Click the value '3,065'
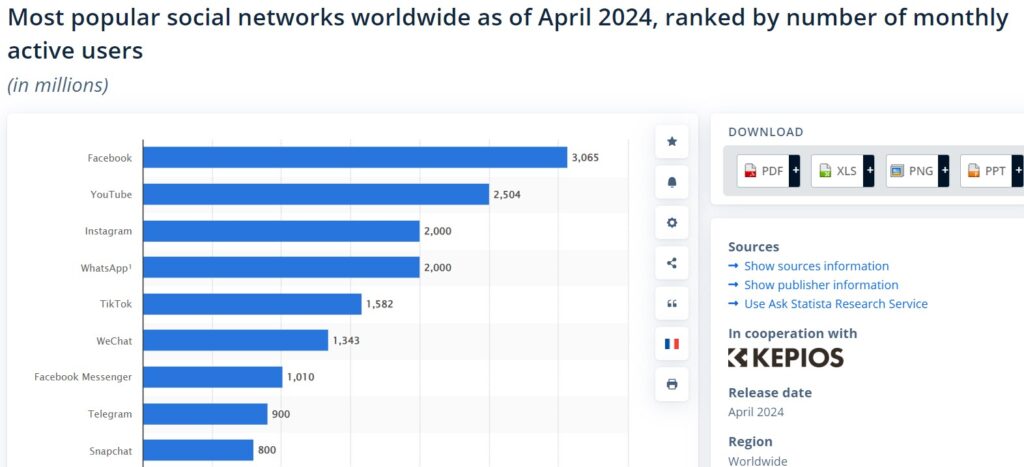This screenshot has width=1024, height=467. coord(585,157)
